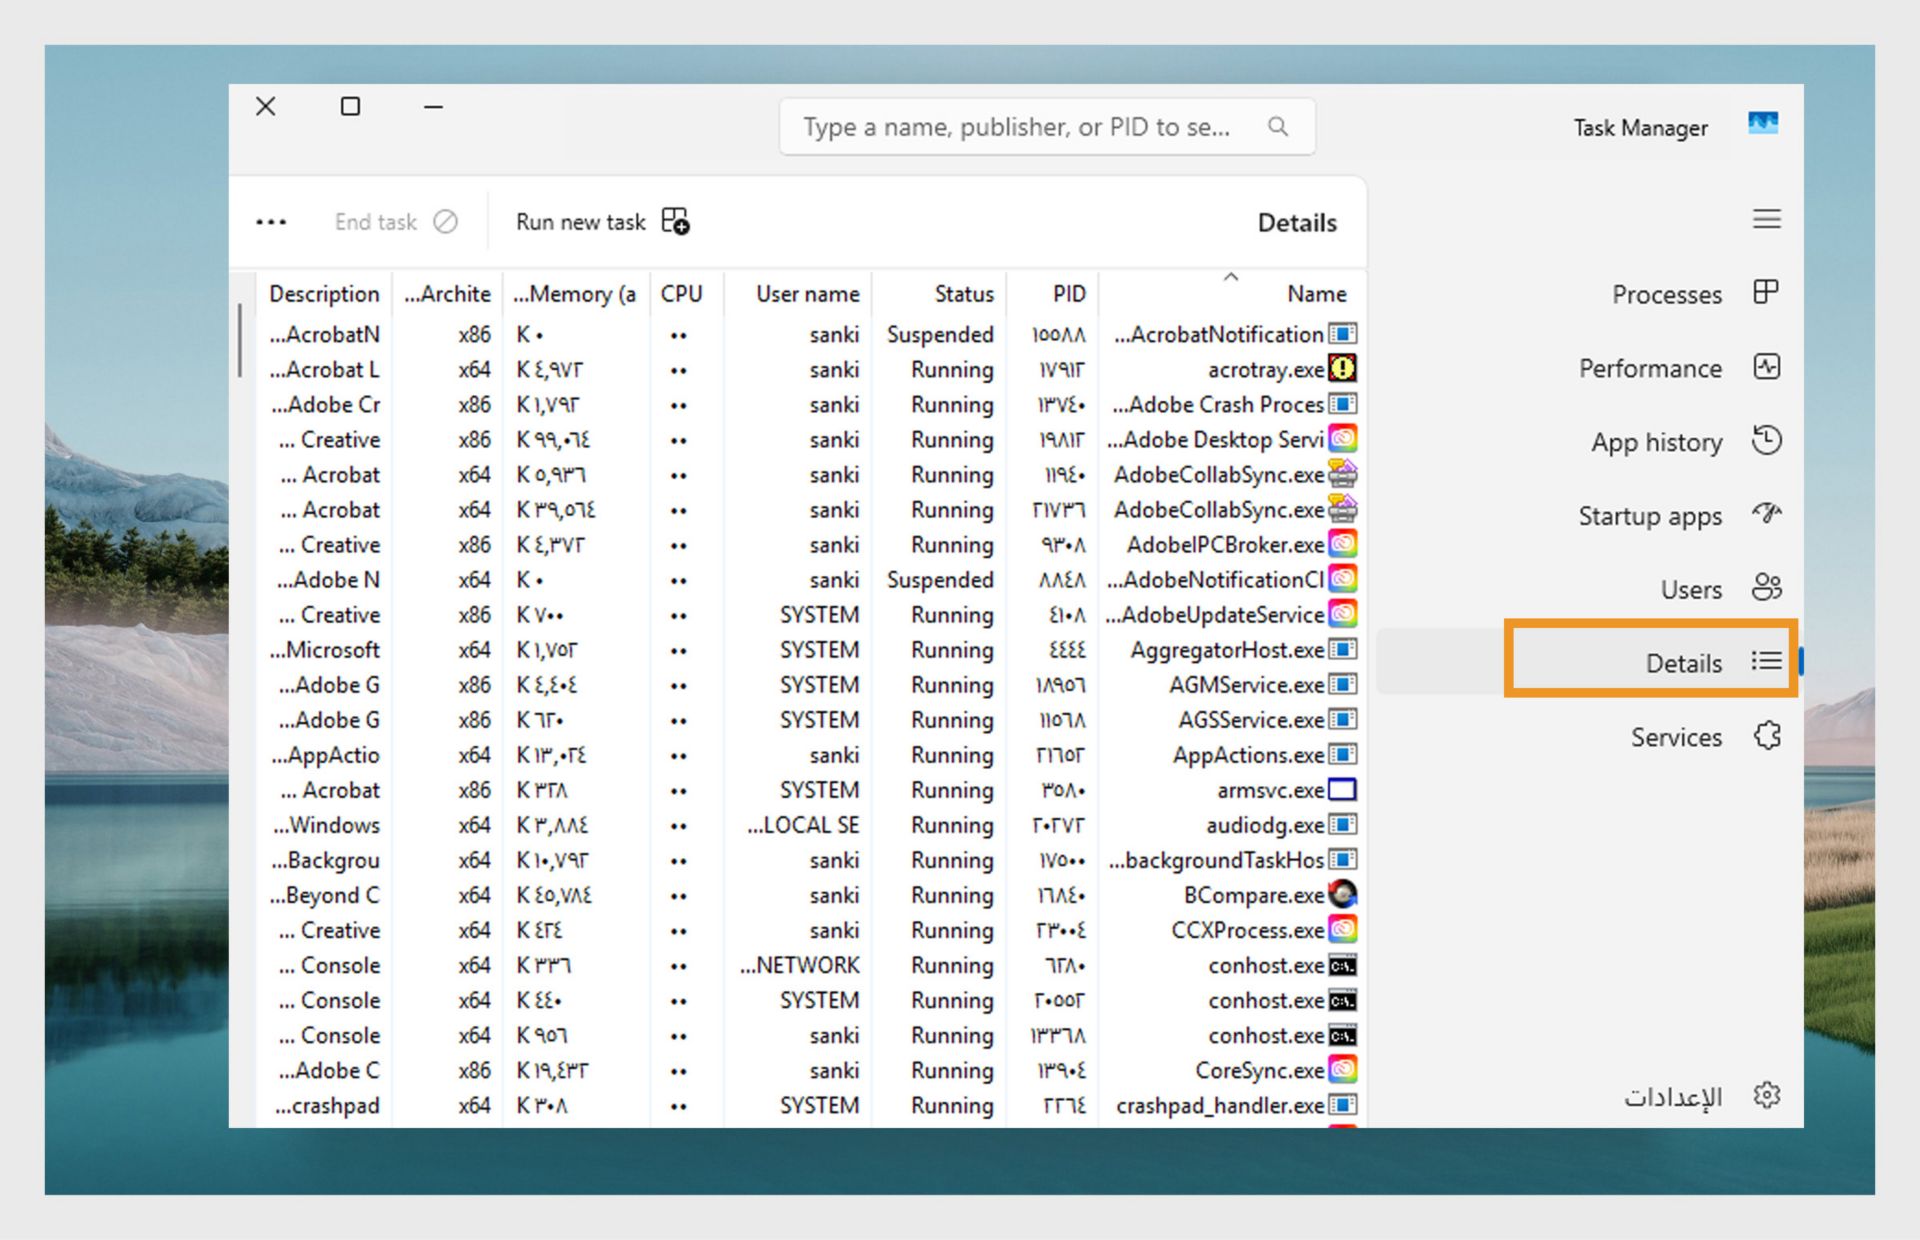Select the Details navigation tab
Viewport: 1920px width, 1240px height.
[1684, 662]
